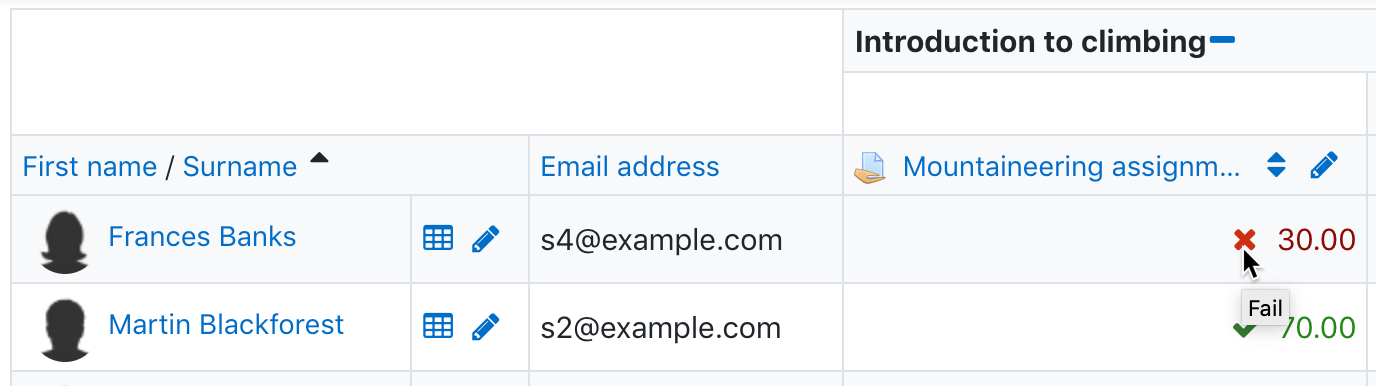Sort by Email address header
This screenshot has height=386, width=1376.
pos(630,166)
